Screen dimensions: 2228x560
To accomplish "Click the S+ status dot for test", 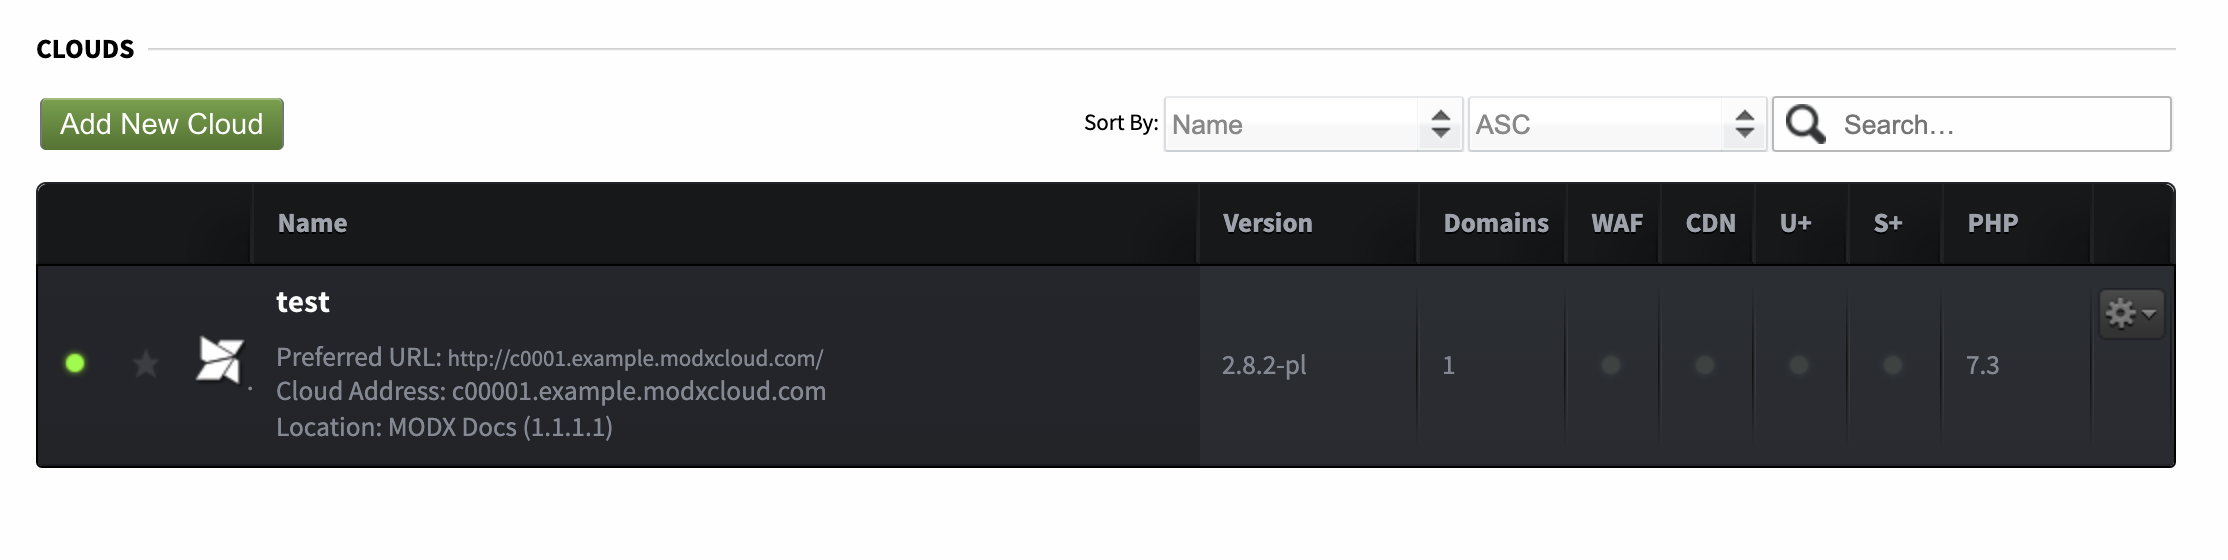I will pos(1893,365).
